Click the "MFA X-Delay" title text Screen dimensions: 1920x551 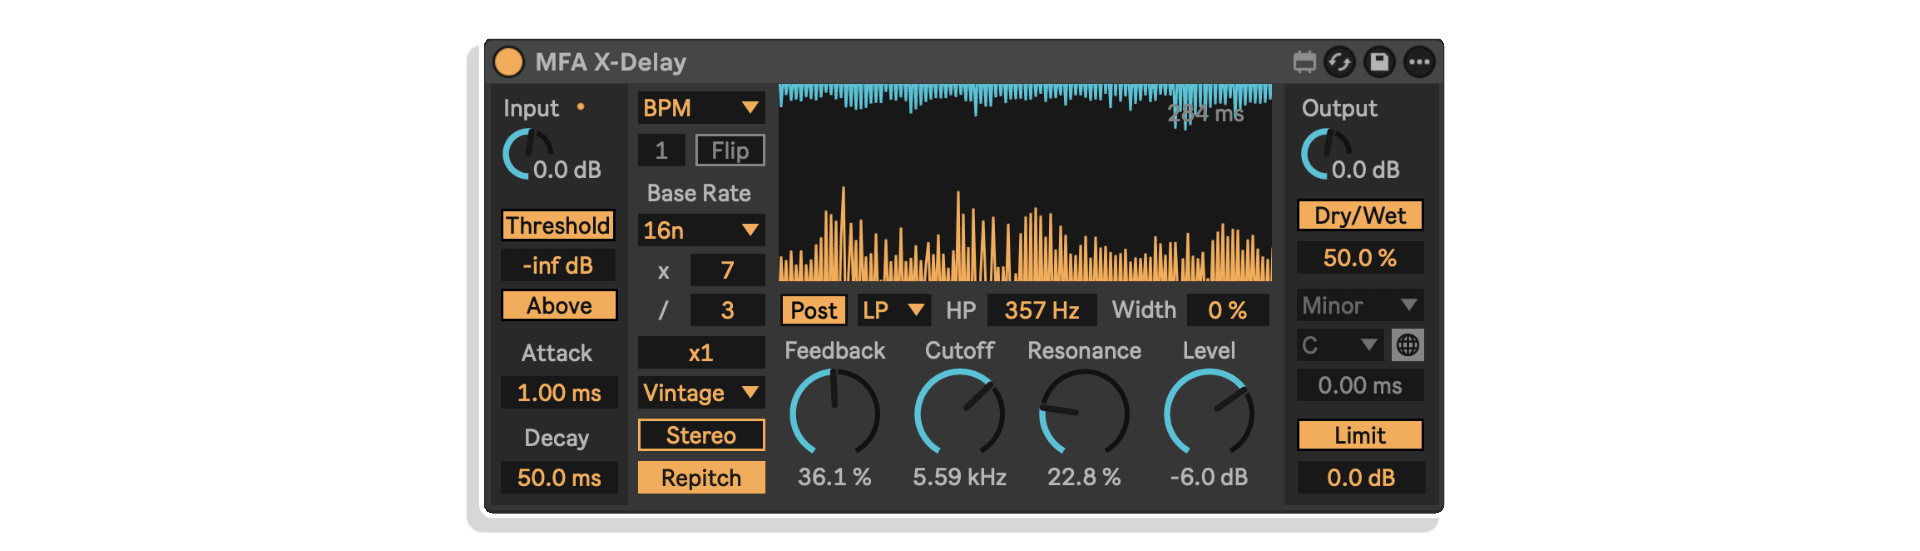coord(611,62)
